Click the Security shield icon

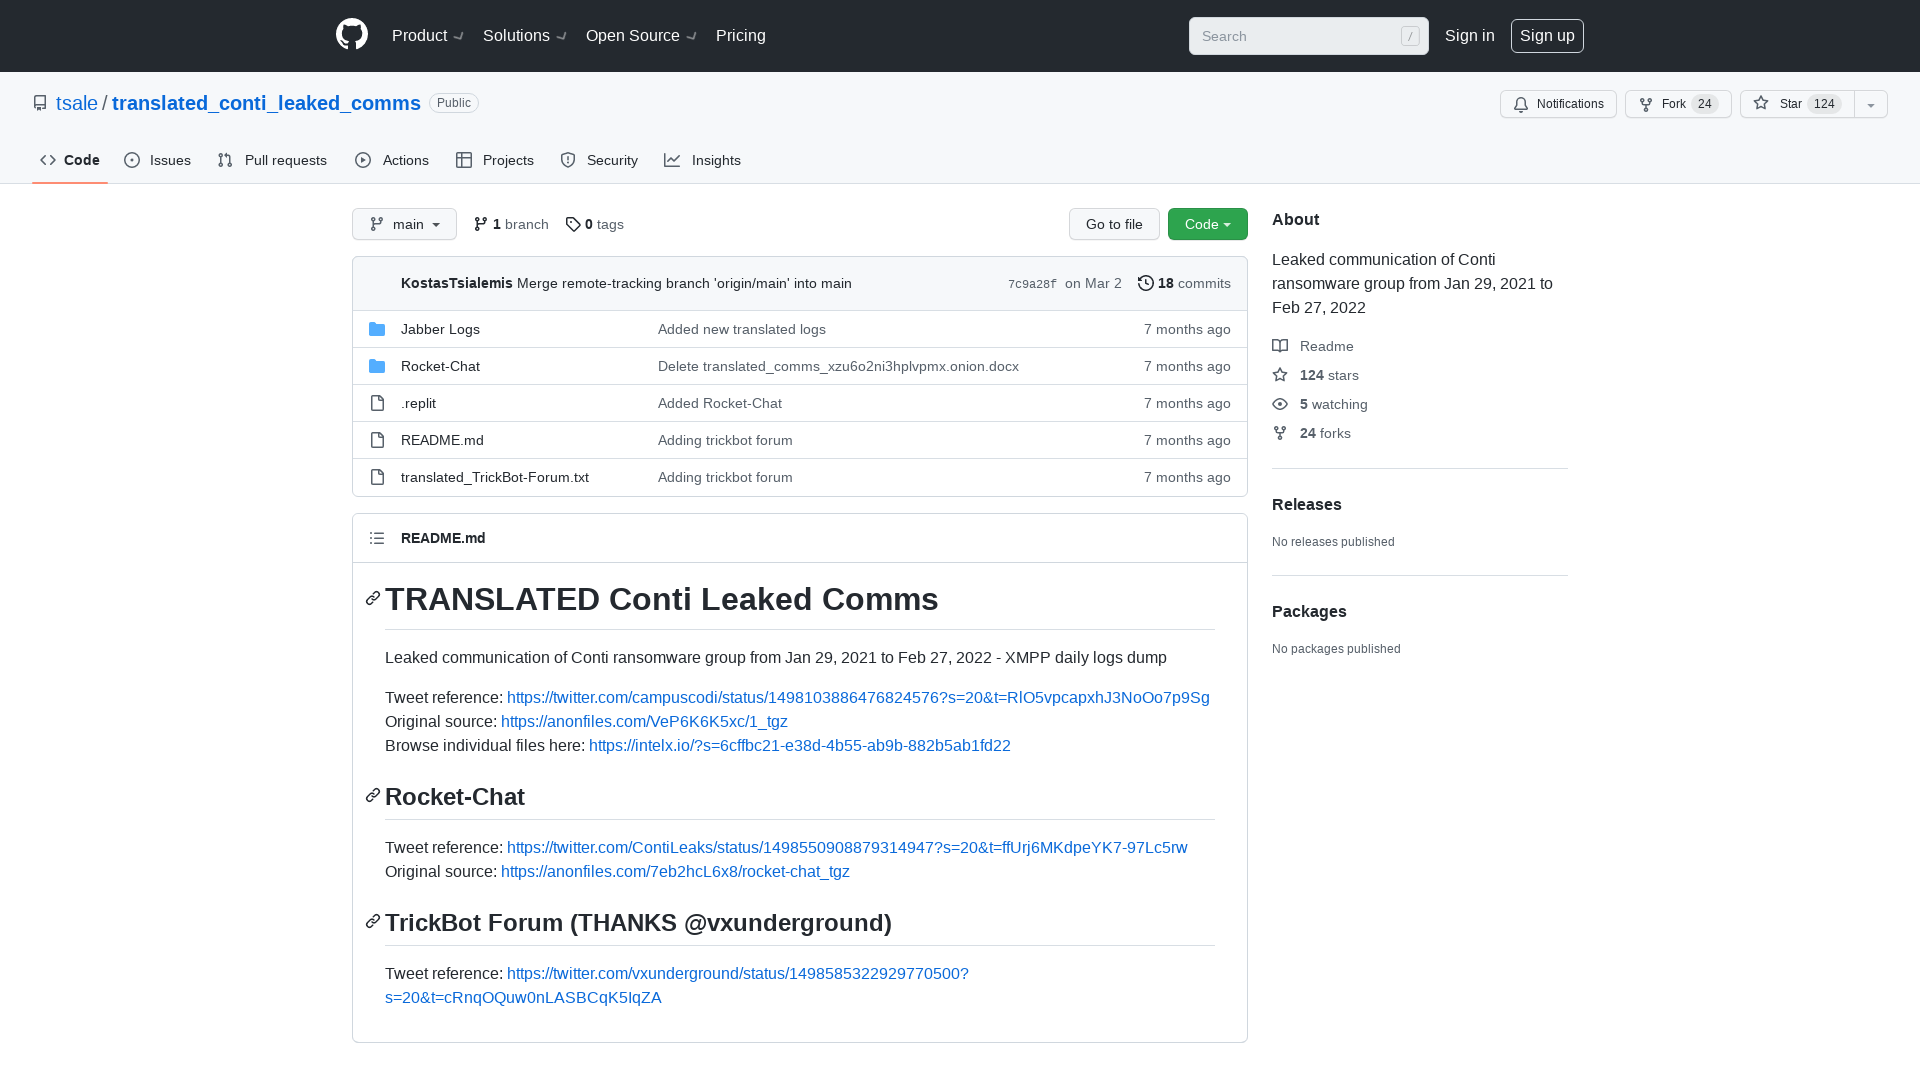(x=568, y=160)
